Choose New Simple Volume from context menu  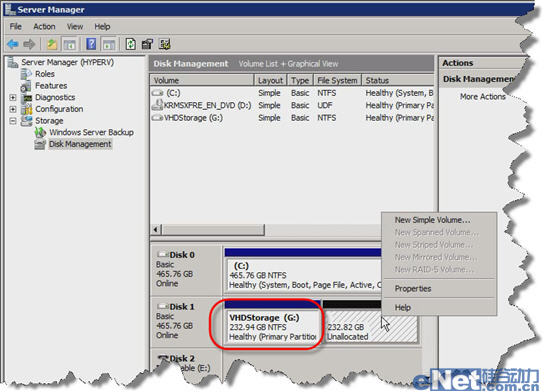tap(432, 220)
